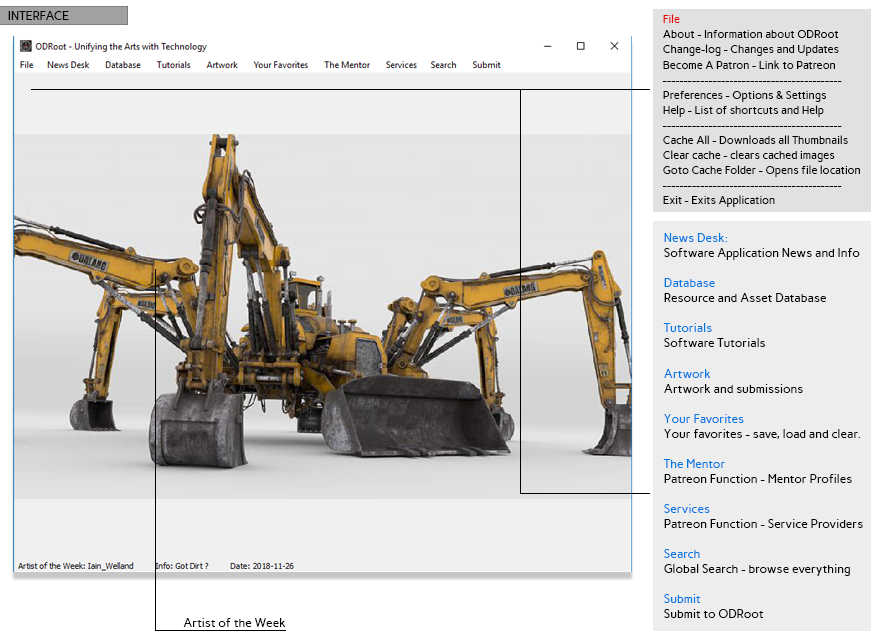
Task: Open Your Favorites in the menu bar
Action: (281, 65)
